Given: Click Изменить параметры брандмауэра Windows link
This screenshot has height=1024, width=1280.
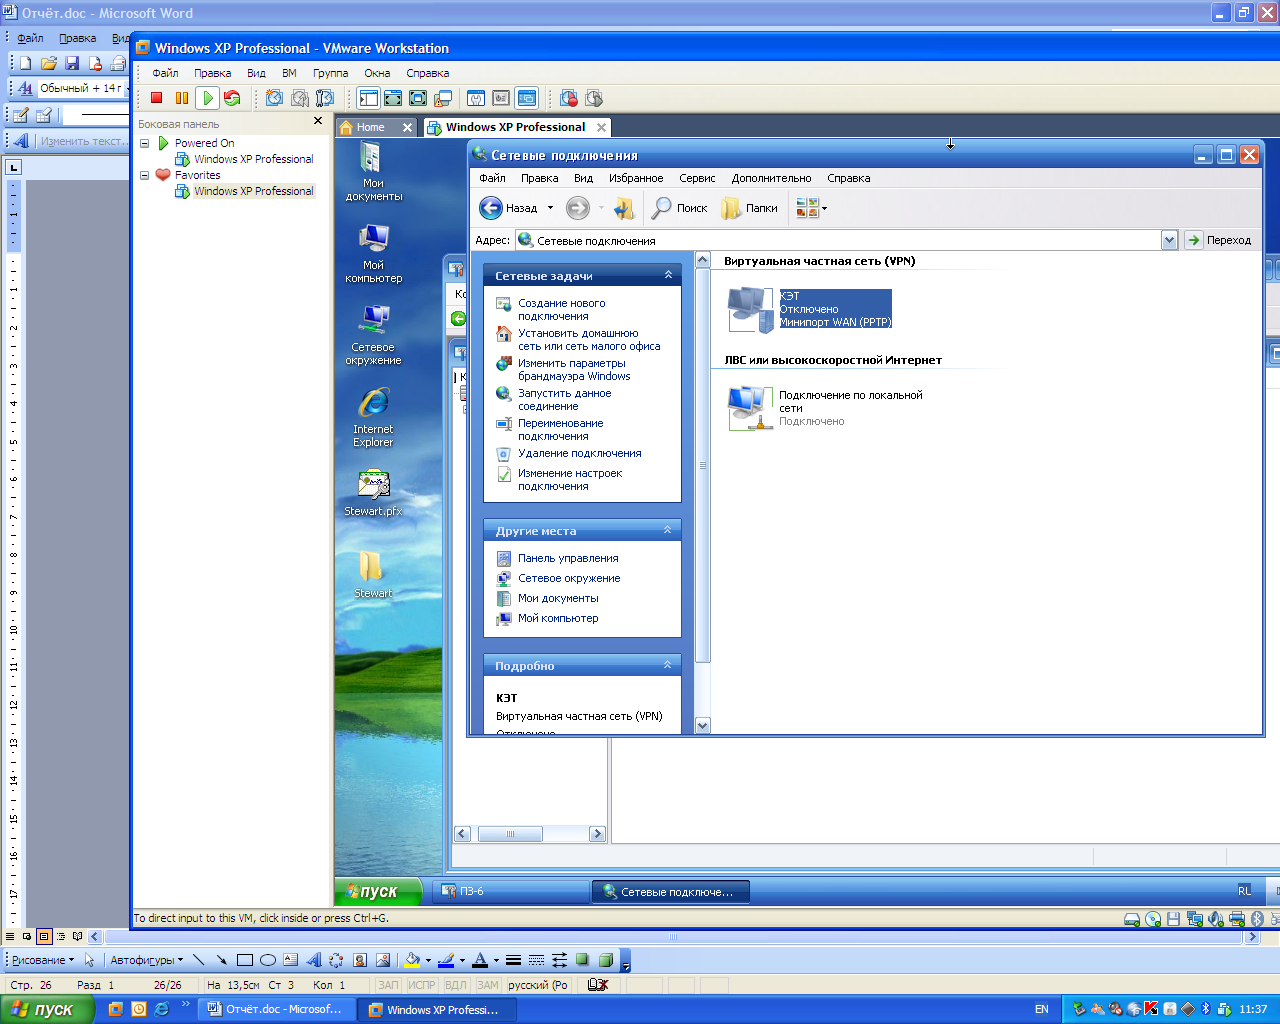Looking at the screenshot, I should tap(574, 369).
